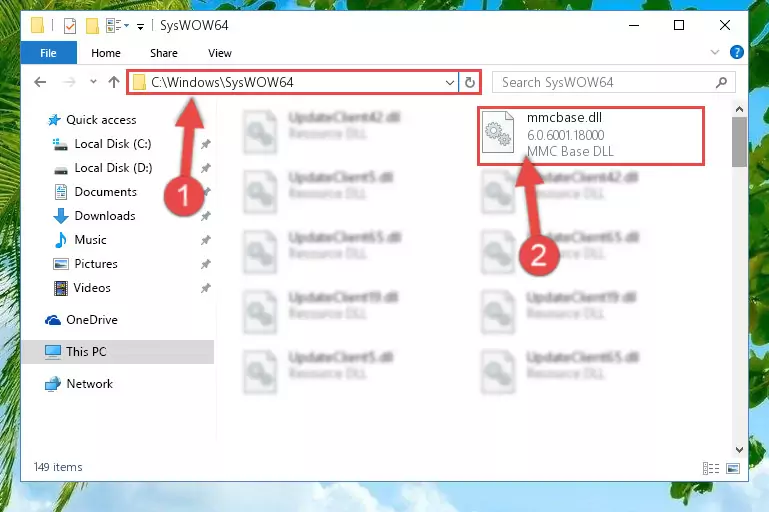Minimize the SysWOW64 window
Screen dimensions: 769x512
click(x=634, y=25)
